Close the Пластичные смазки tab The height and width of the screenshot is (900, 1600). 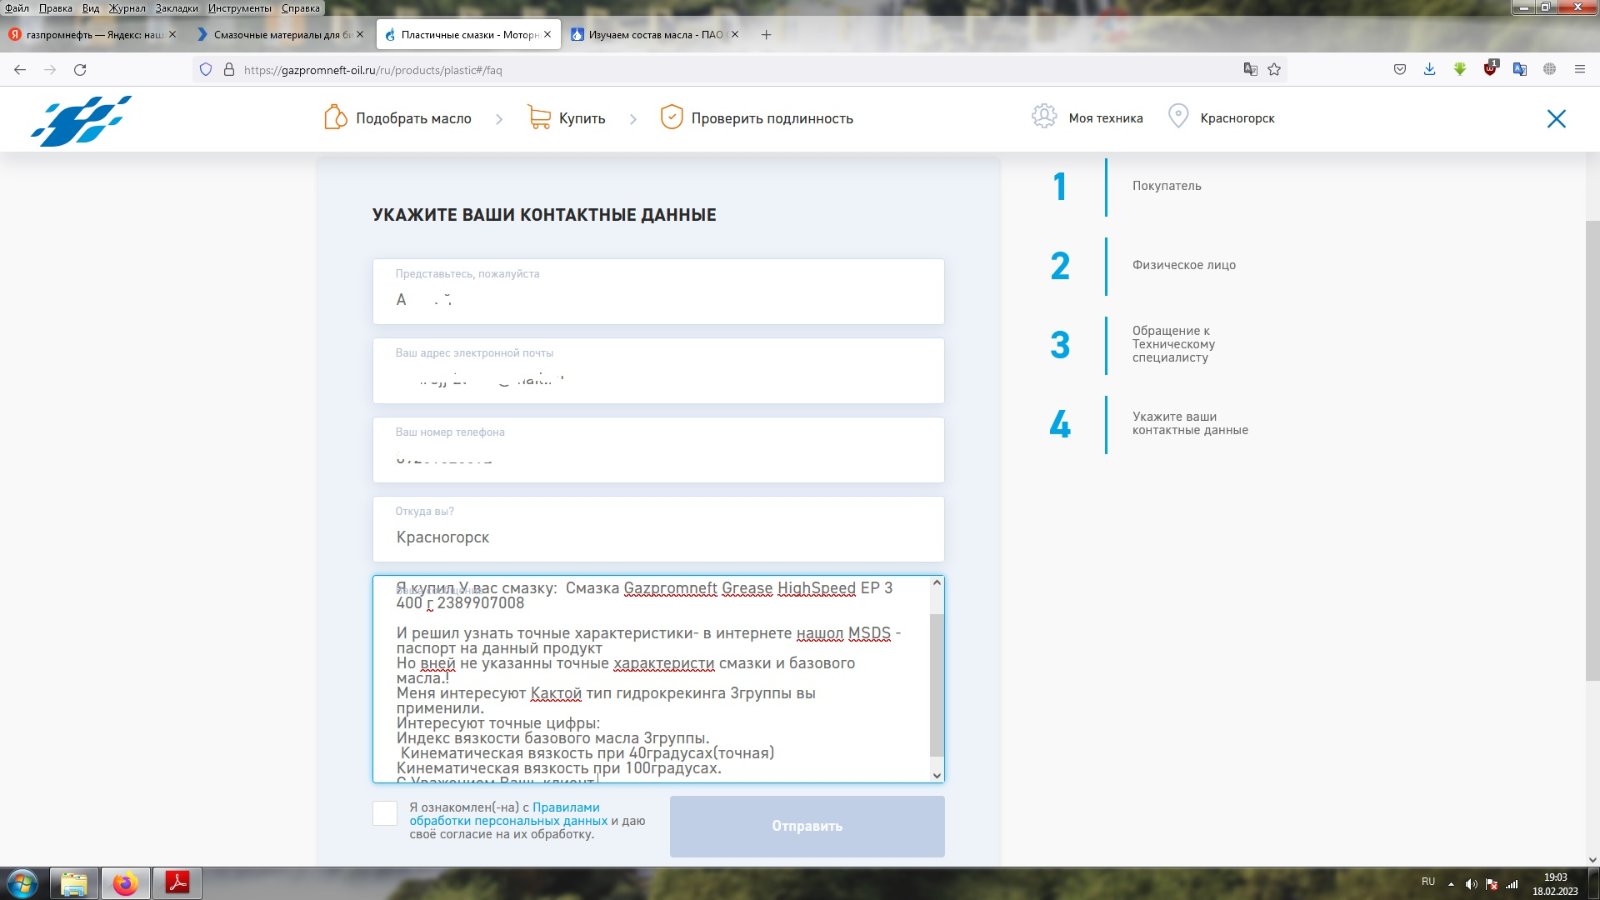[547, 34]
